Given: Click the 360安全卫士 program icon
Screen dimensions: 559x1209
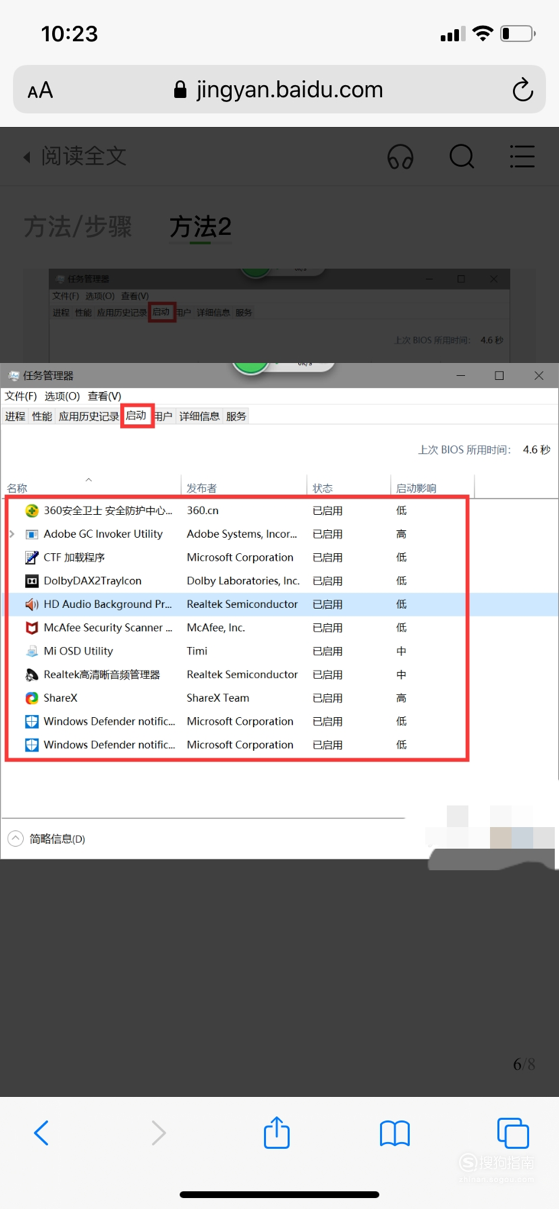Looking at the screenshot, I should (32, 511).
